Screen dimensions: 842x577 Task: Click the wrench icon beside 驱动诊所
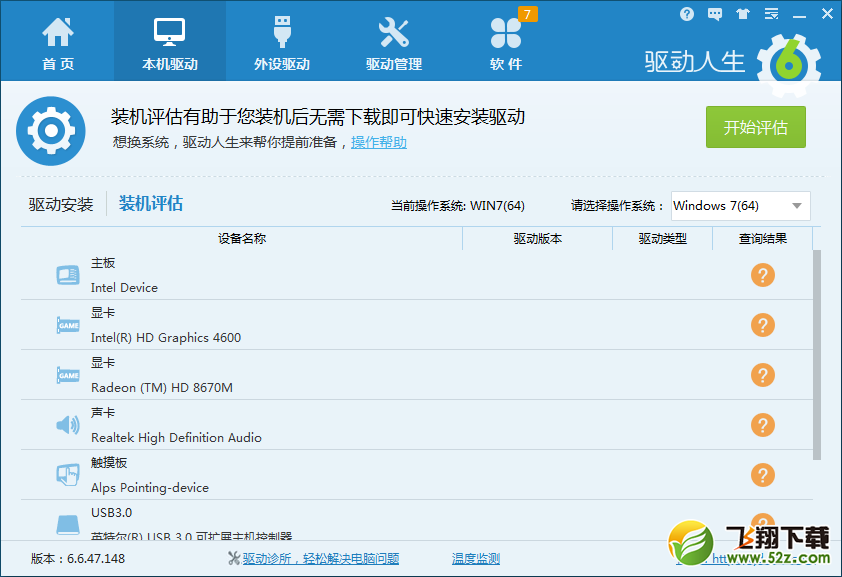pos(234,559)
